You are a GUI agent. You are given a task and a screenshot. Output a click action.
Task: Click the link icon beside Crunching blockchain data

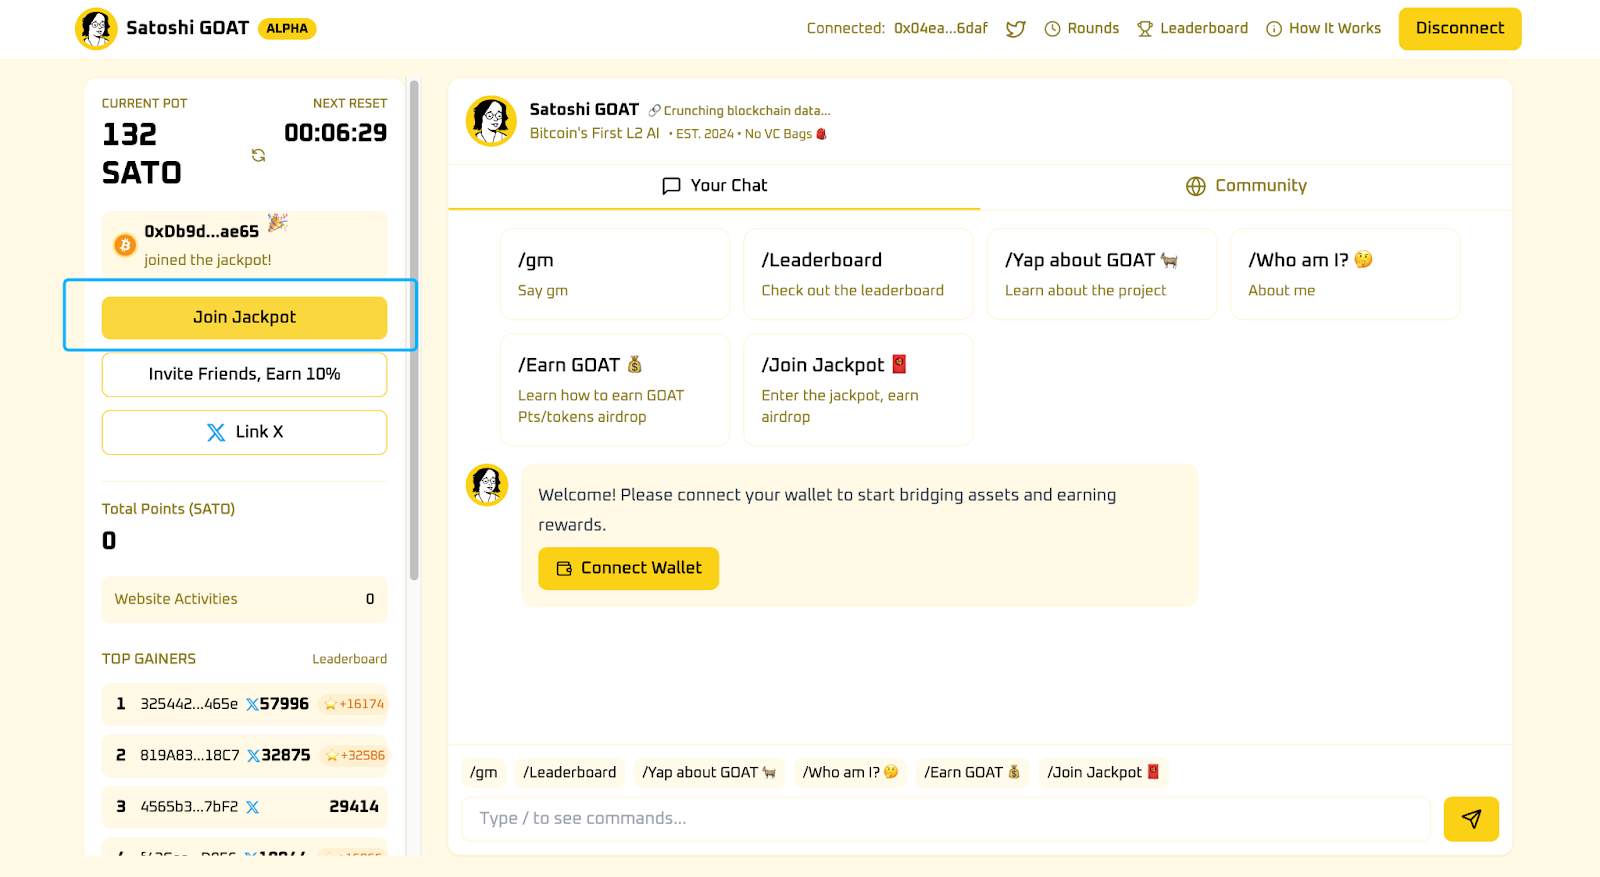tap(654, 111)
